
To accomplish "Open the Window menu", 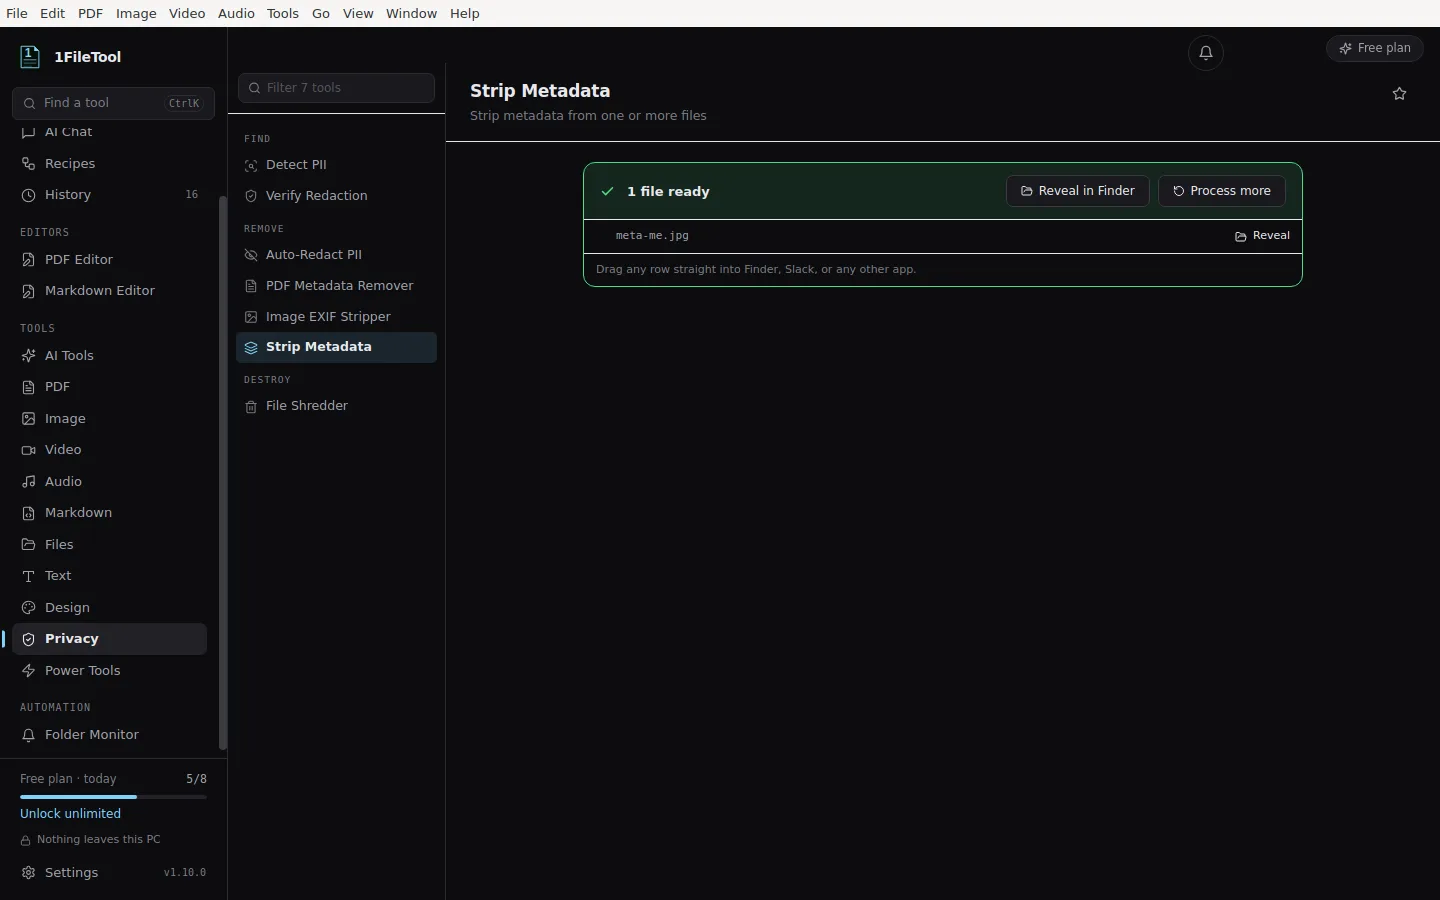I will tap(412, 13).
